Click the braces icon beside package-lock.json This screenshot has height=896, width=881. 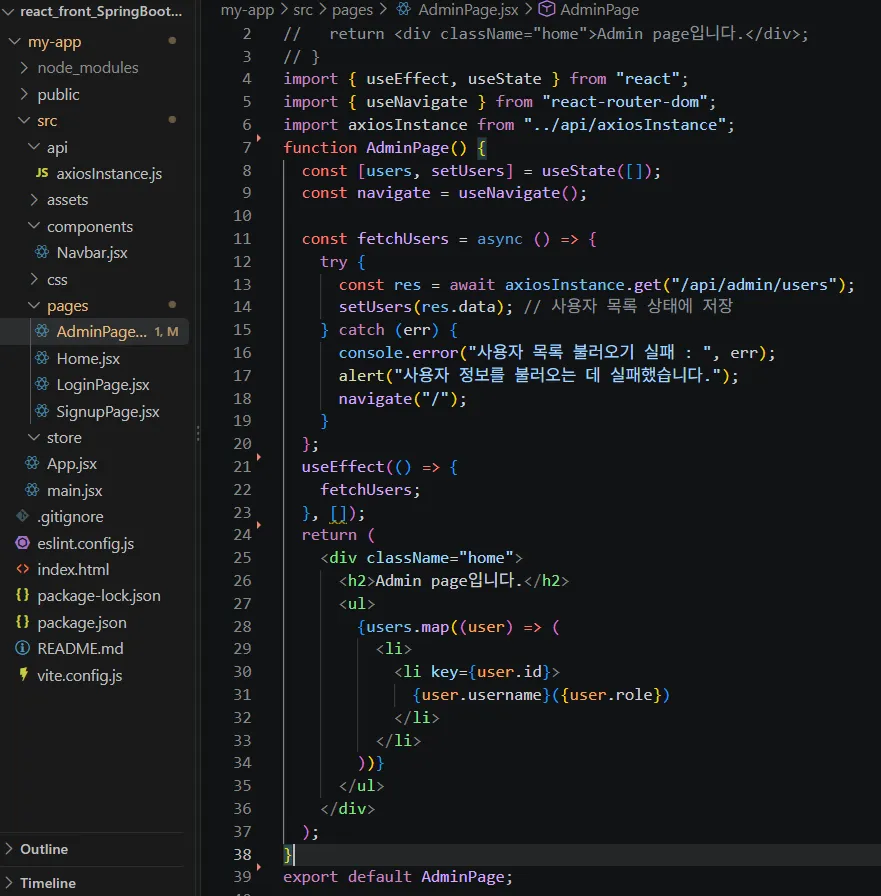[x=22, y=595]
